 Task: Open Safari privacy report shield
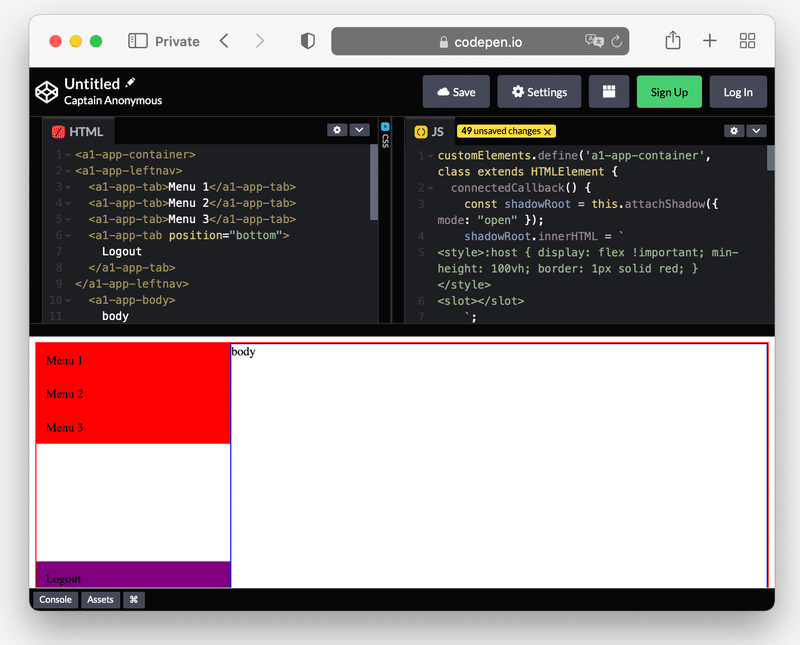308,41
